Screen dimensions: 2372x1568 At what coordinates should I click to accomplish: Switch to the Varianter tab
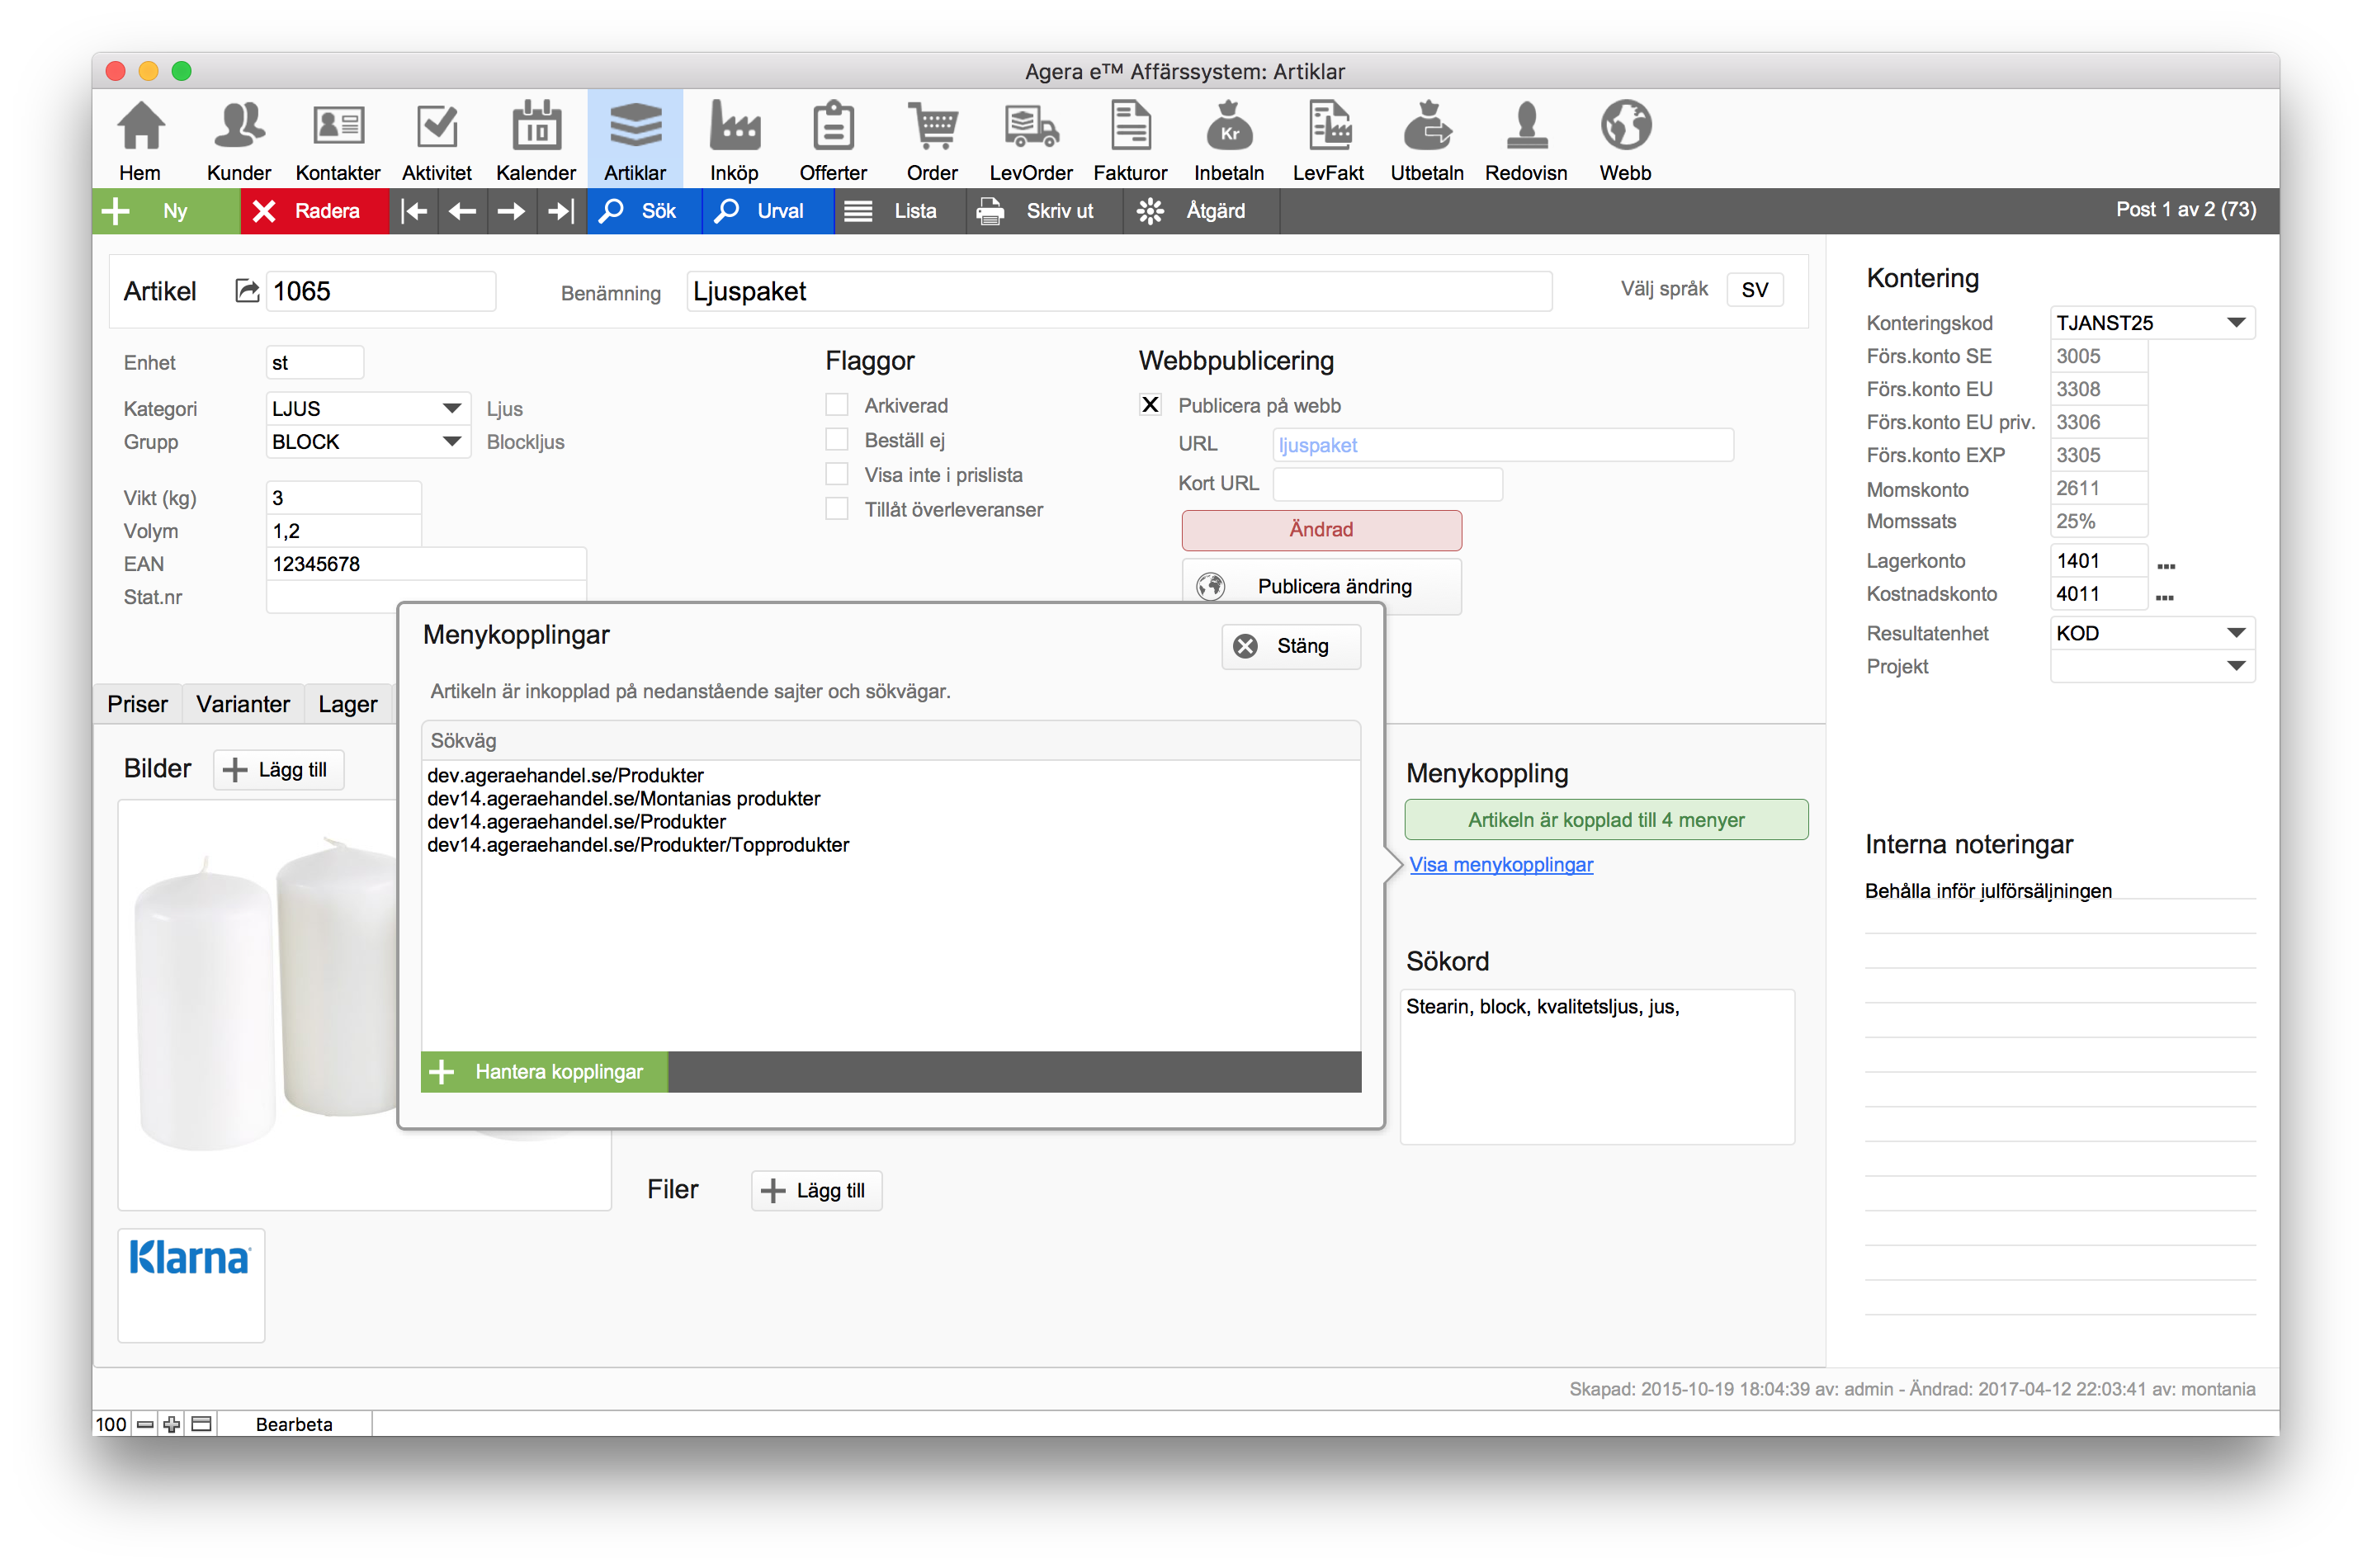tap(243, 704)
